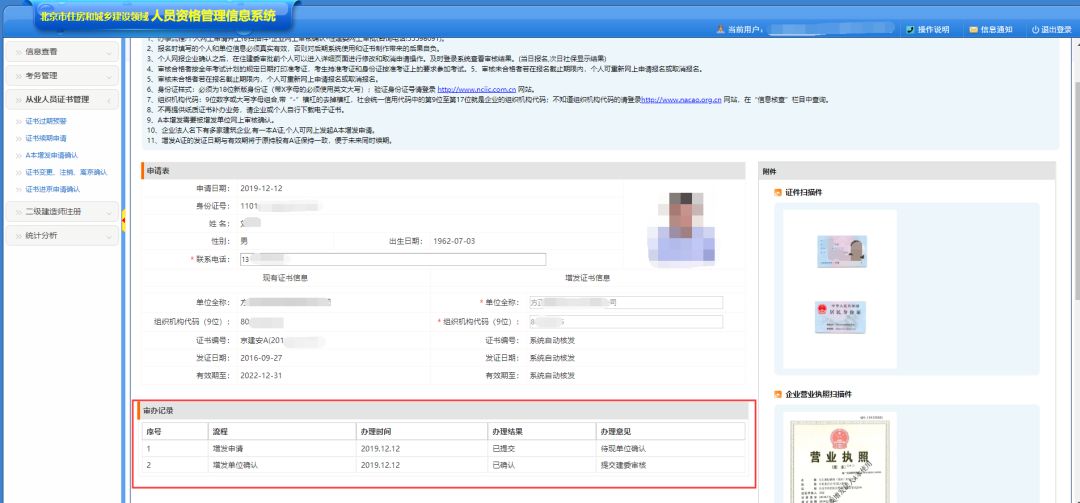
Task: Click the 当前用户 person icon
Action: pos(720,30)
